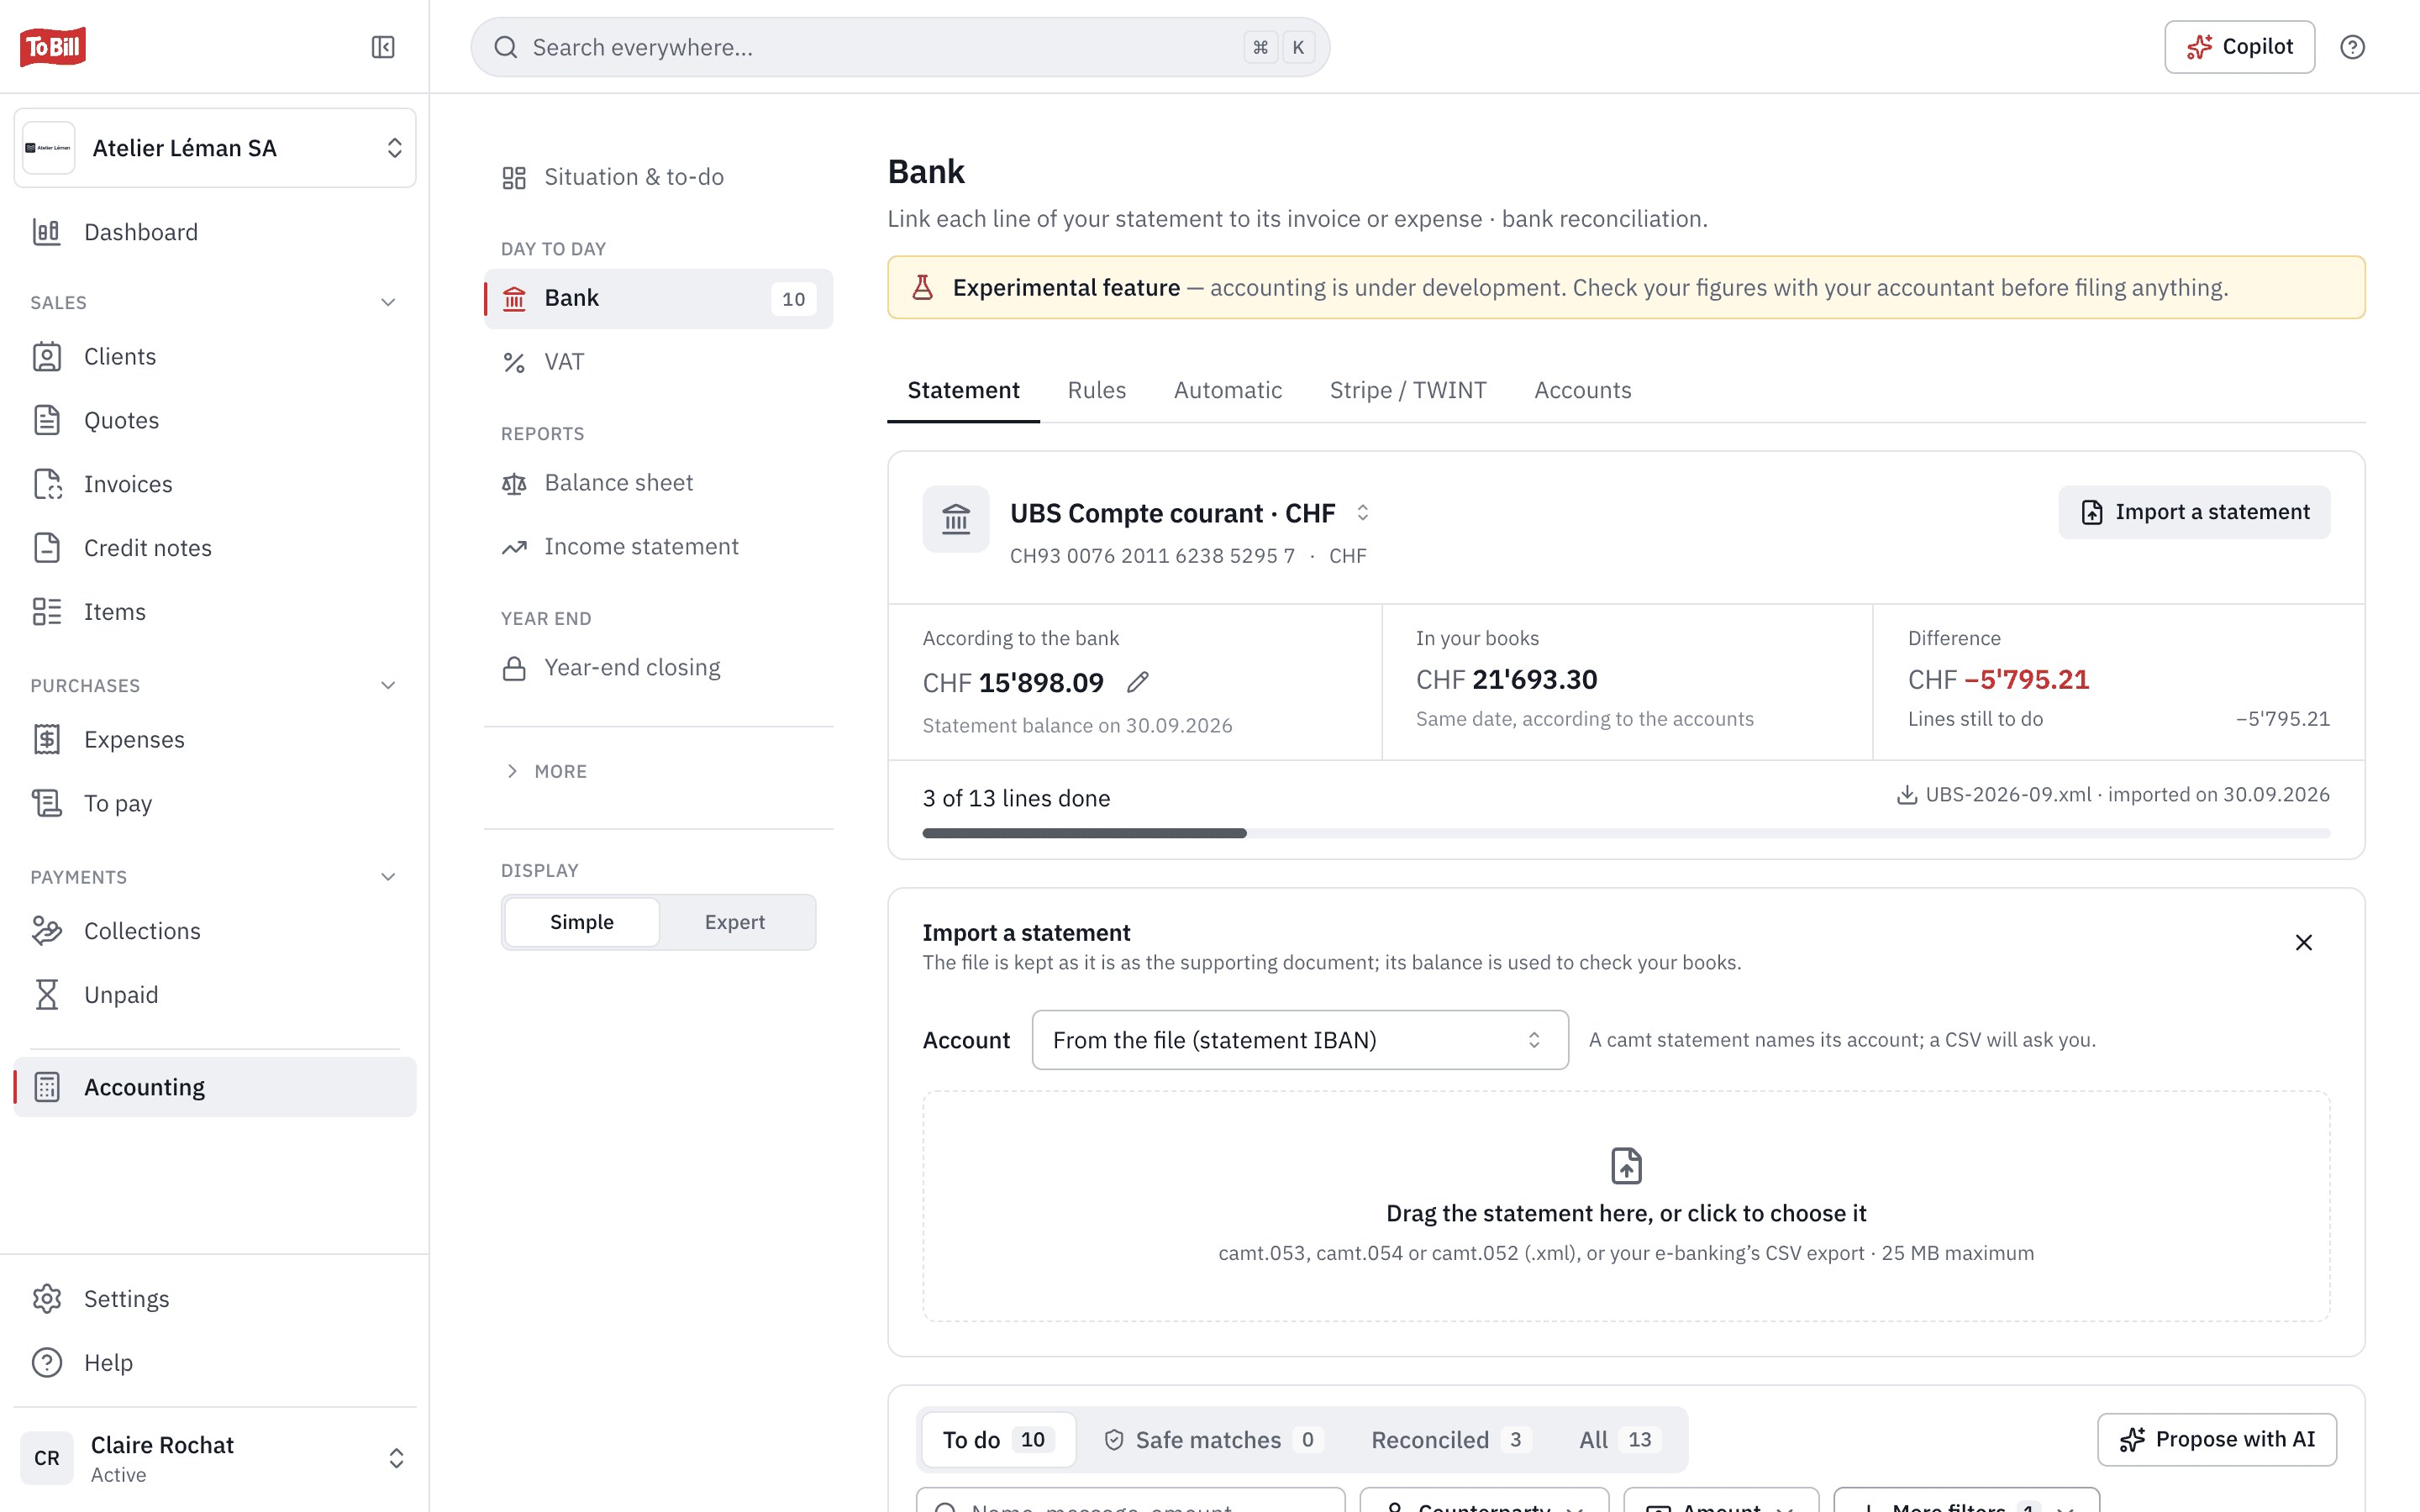Show Safe matches filter
The width and height of the screenshot is (2420, 1512).
[1214, 1440]
